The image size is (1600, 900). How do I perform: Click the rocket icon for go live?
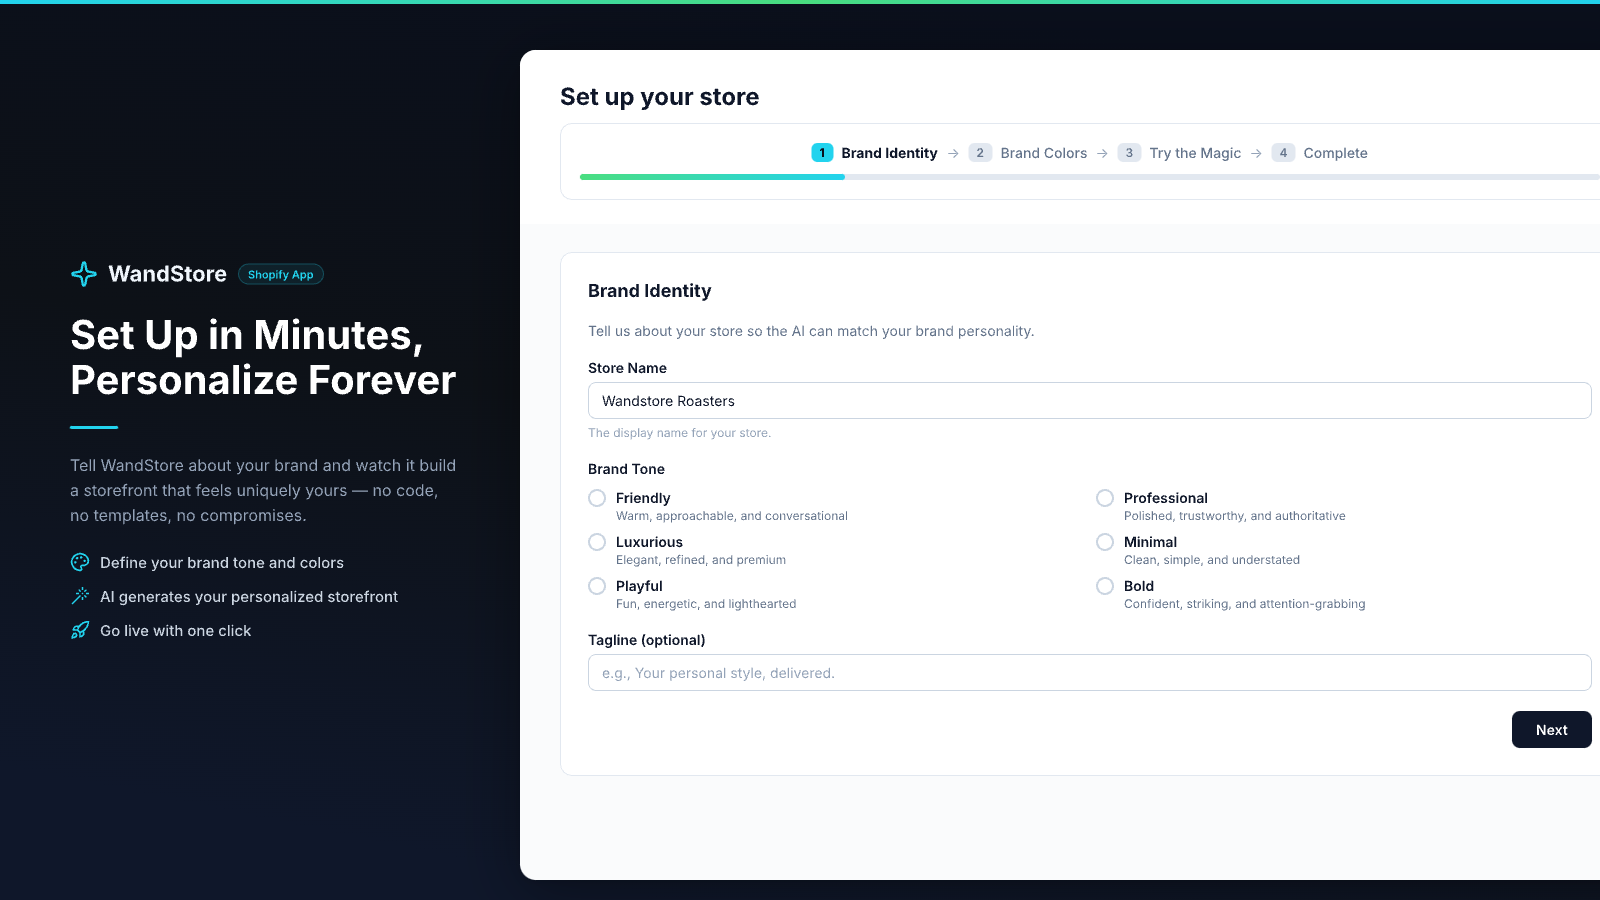[x=80, y=630]
